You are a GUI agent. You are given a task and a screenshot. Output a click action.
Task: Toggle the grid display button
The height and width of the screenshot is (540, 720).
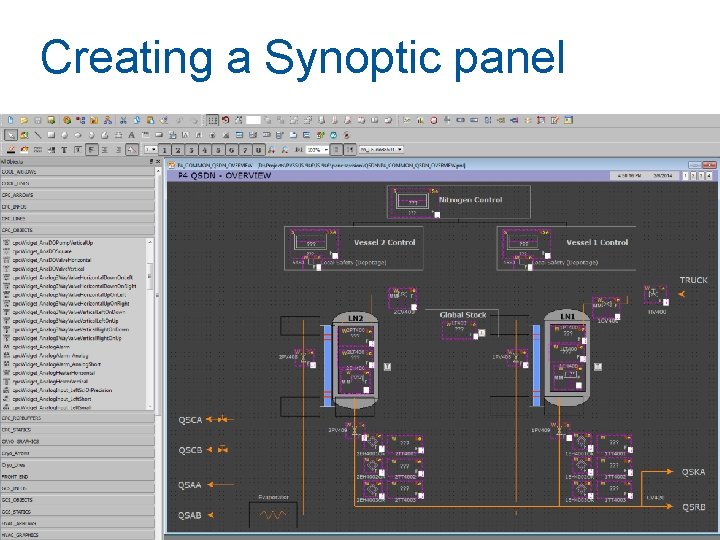click(212, 120)
